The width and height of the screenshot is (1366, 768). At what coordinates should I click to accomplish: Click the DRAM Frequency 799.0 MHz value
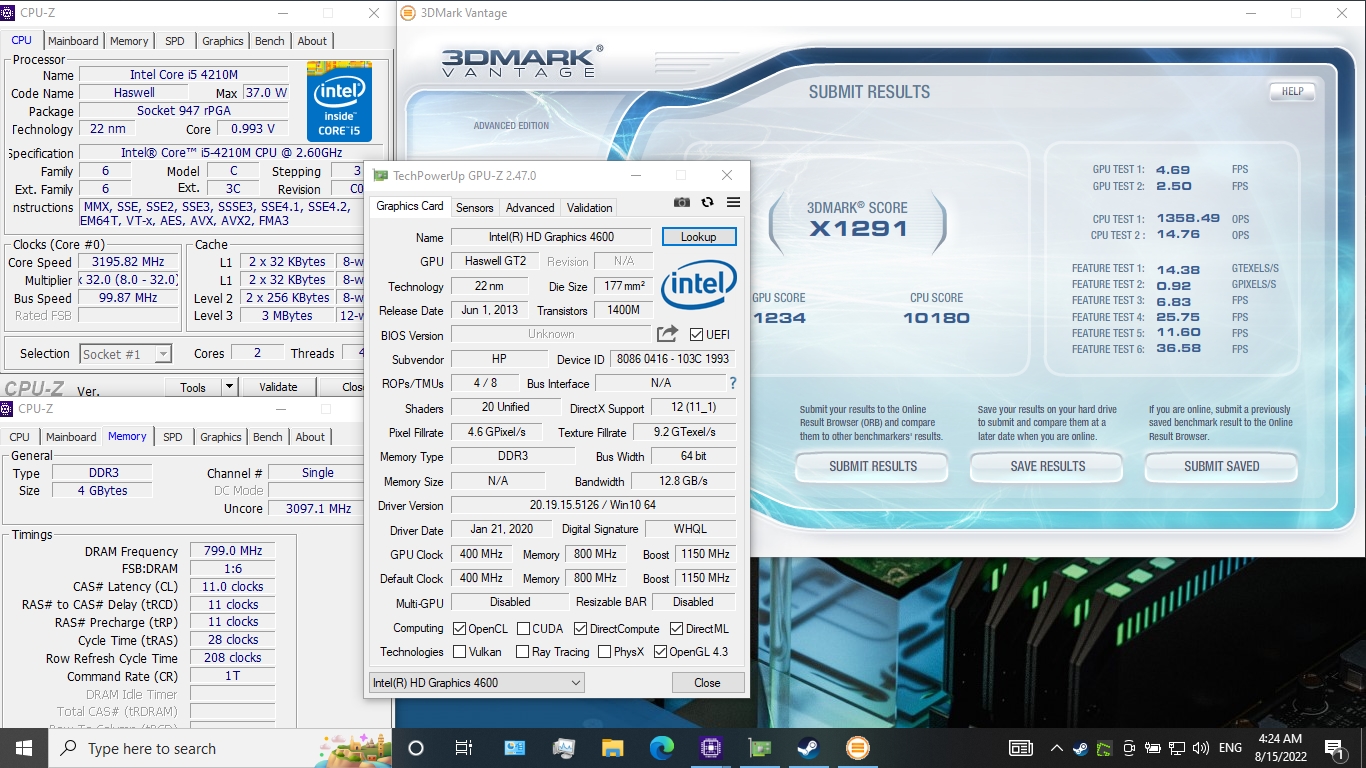[232, 551]
